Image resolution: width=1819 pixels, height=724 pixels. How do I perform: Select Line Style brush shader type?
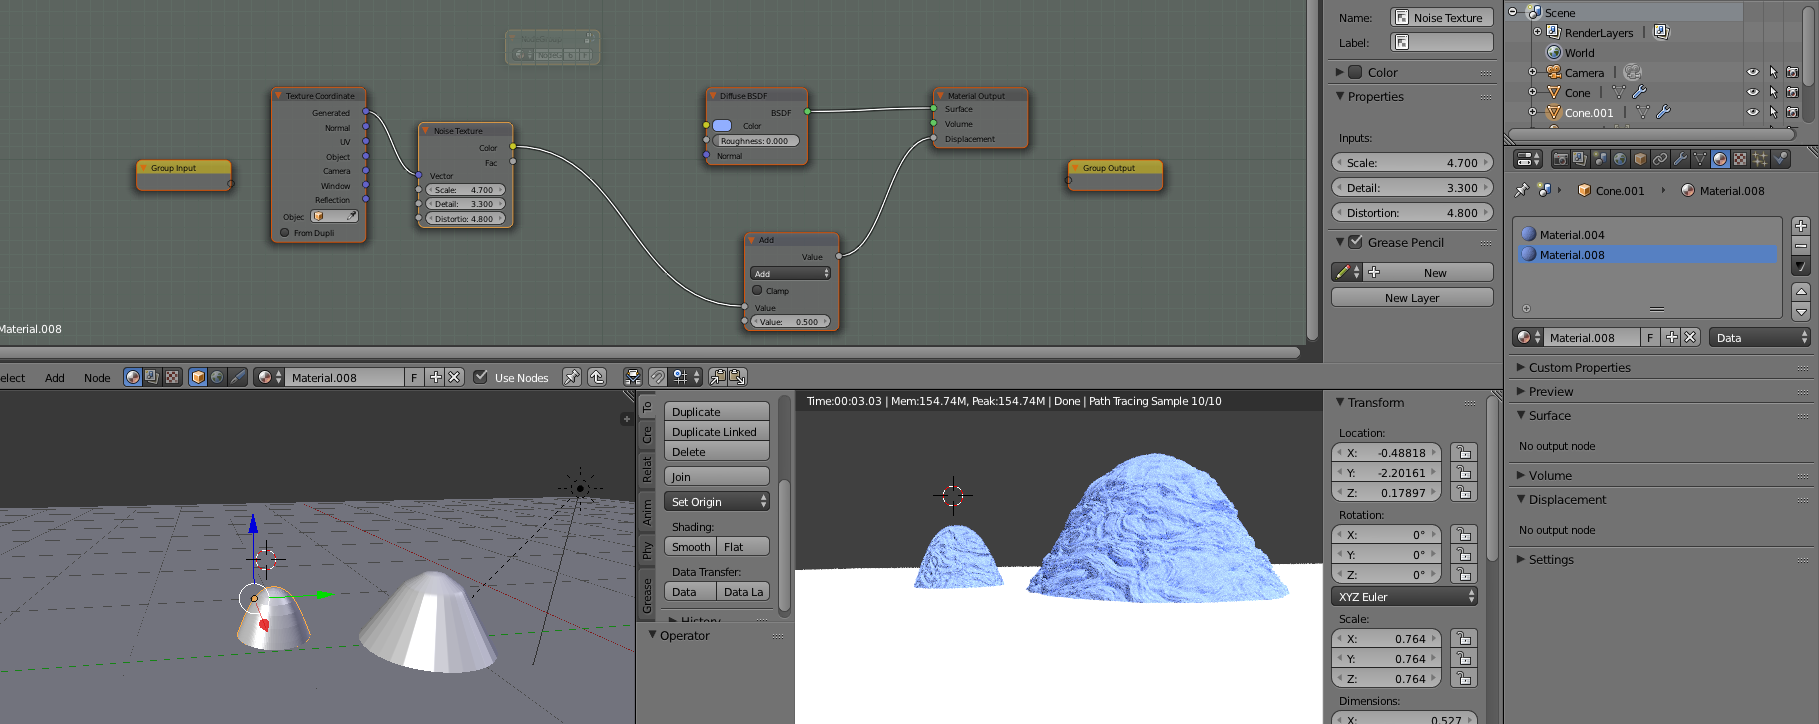[x=237, y=377]
